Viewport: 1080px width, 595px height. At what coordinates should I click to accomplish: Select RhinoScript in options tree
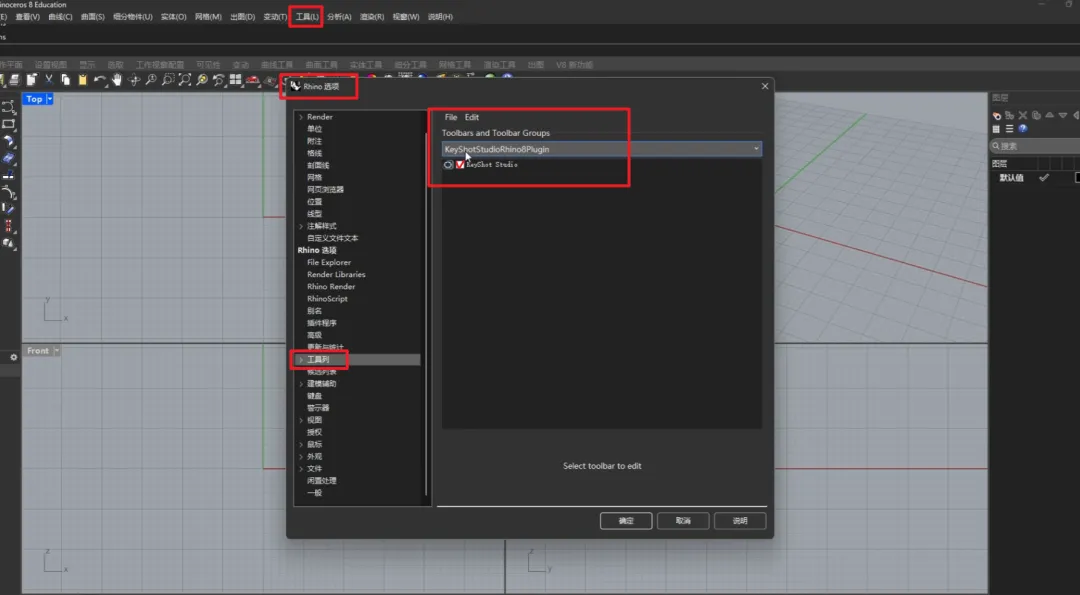pos(327,299)
